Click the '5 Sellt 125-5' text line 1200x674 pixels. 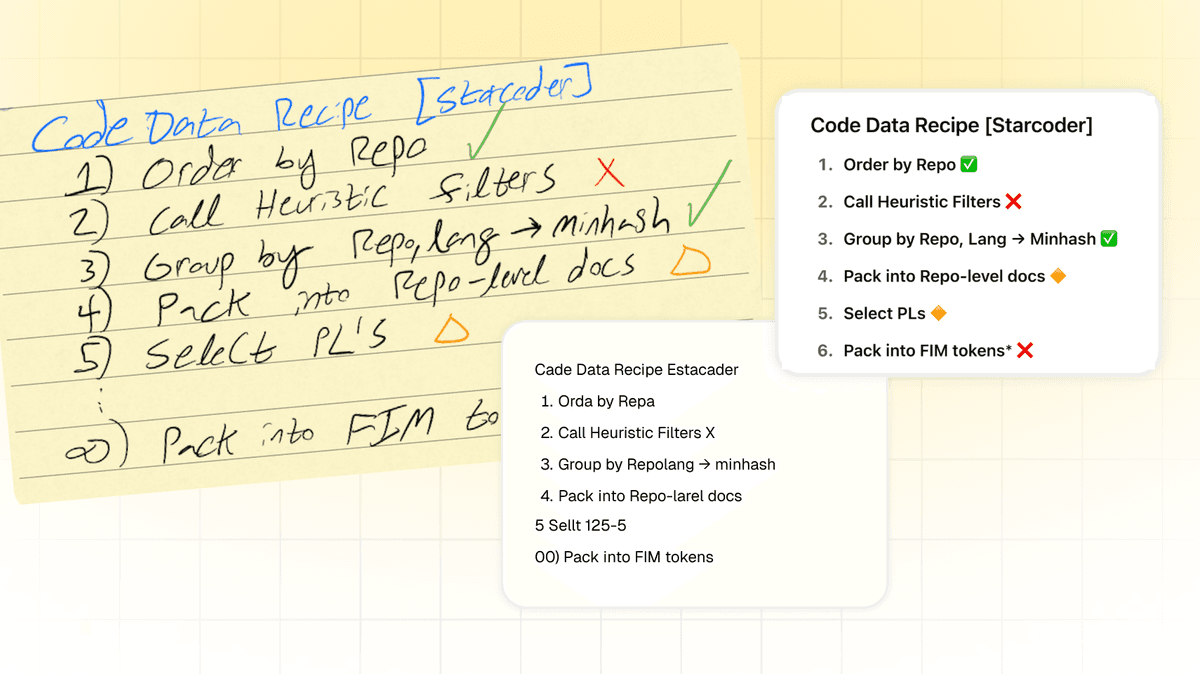(x=581, y=526)
